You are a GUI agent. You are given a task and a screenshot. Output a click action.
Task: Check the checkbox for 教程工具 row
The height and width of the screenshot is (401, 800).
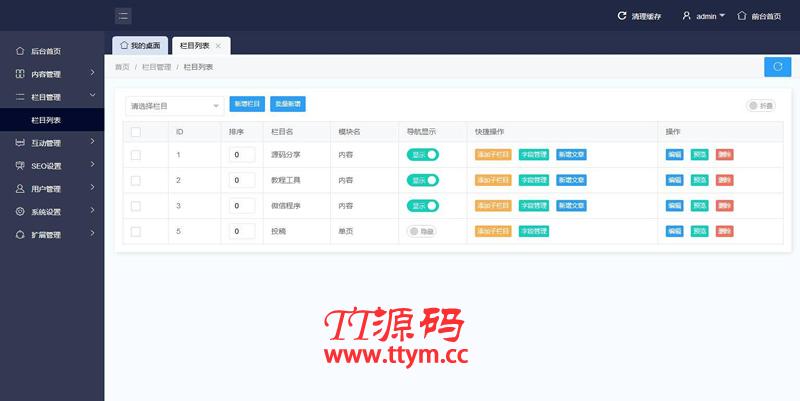136,180
